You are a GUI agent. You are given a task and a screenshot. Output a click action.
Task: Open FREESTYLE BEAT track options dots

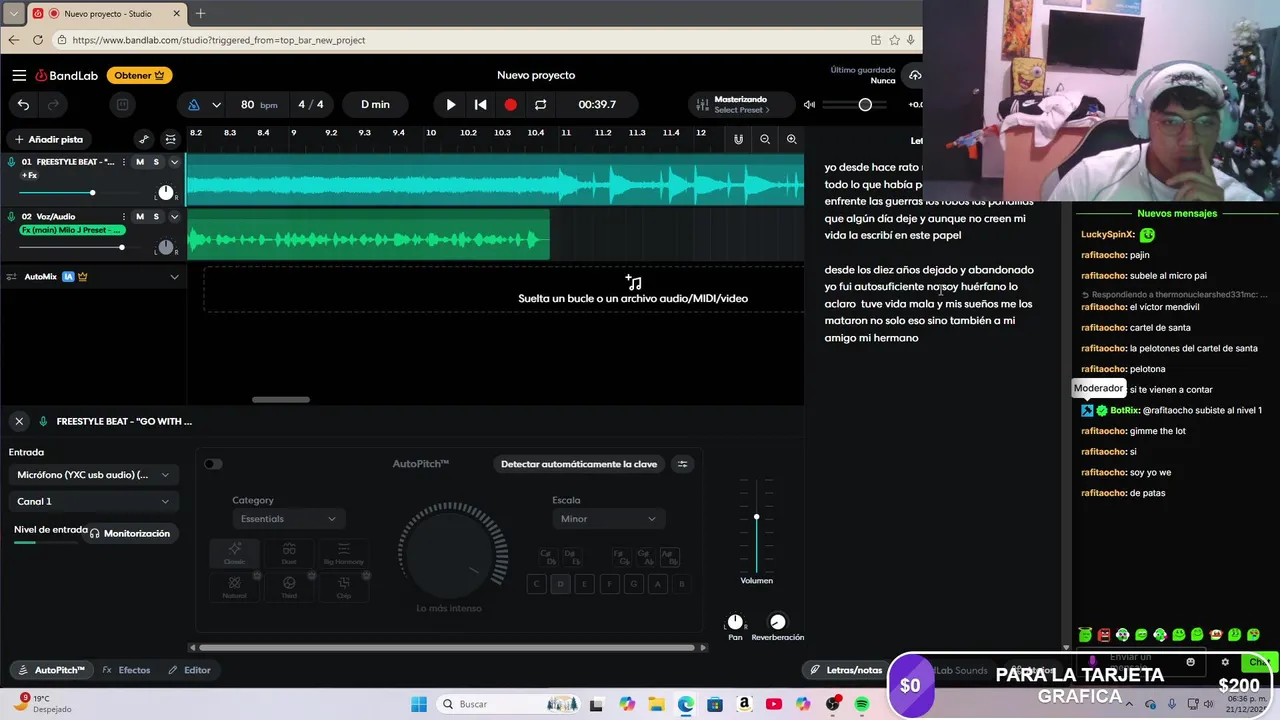point(126,162)
